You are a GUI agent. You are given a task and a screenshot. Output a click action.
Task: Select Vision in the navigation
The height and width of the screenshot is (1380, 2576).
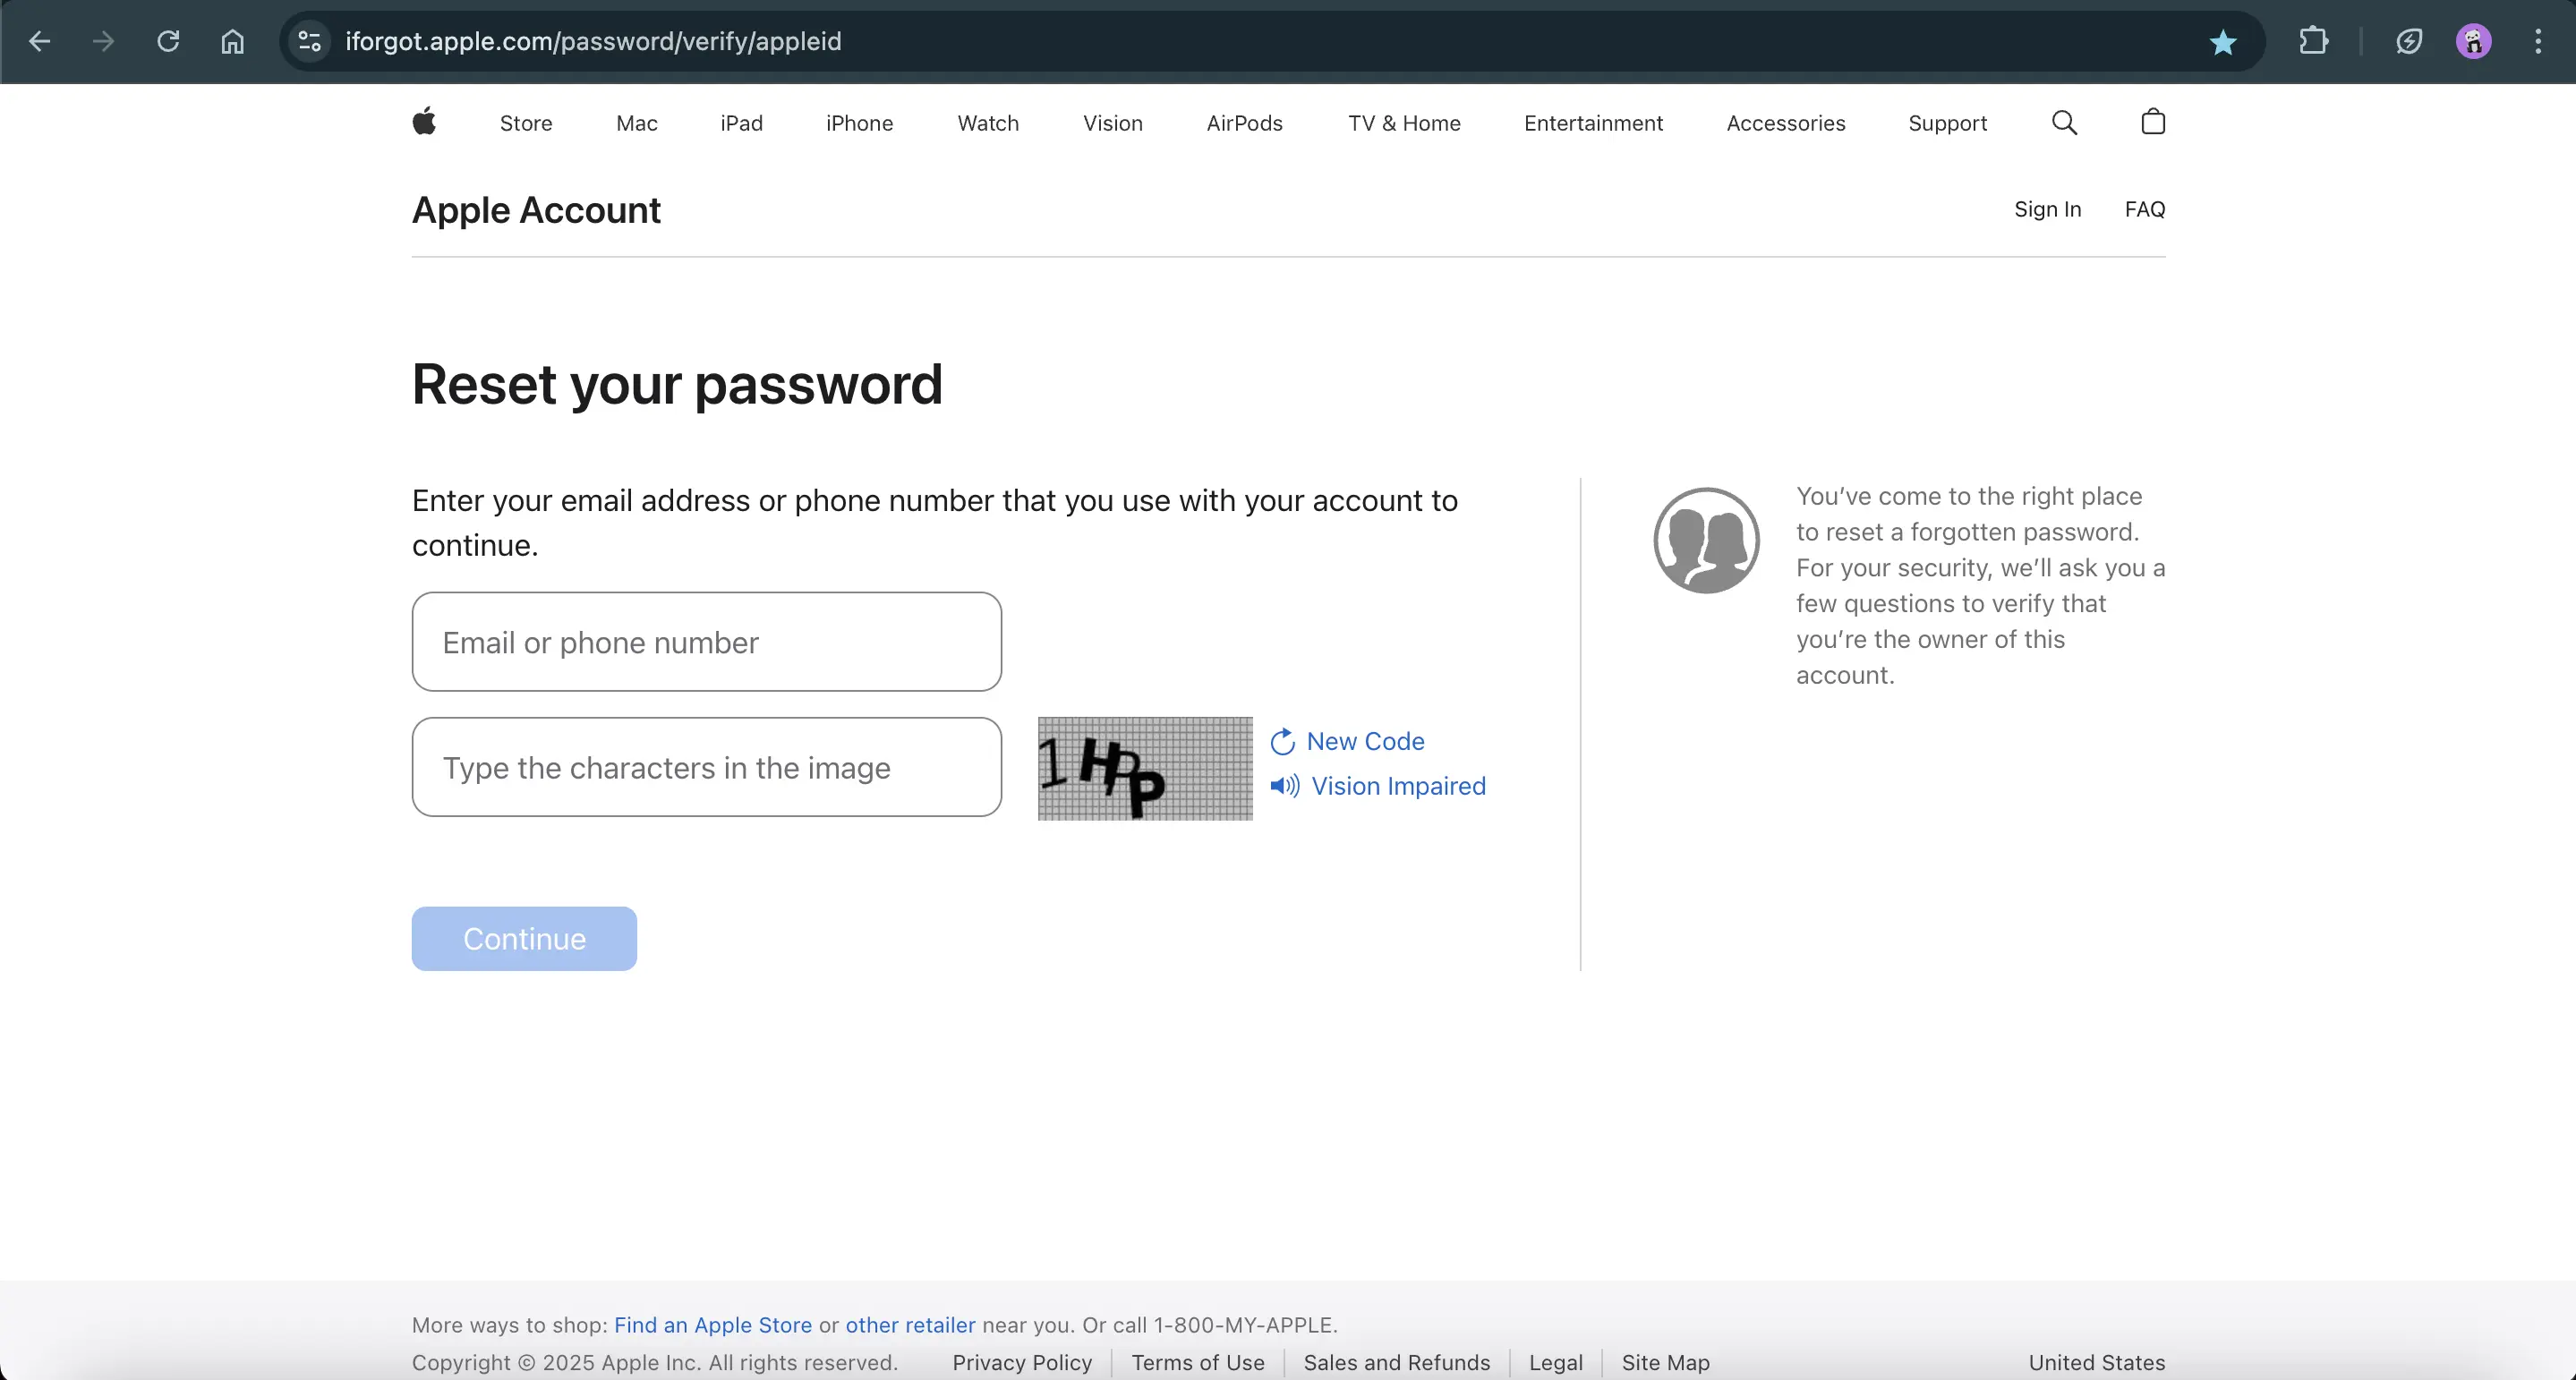[x=1112, y=123]
